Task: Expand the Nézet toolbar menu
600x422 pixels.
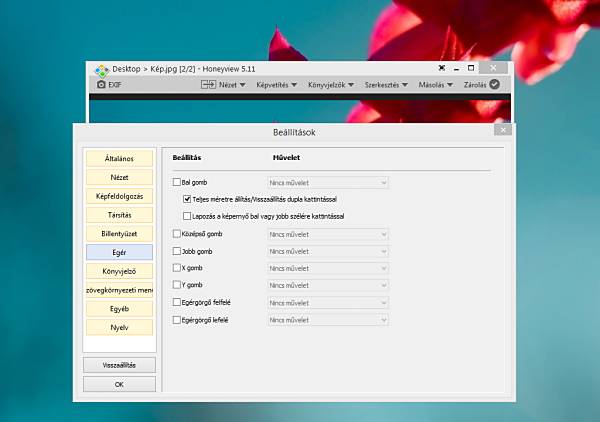Action: pyautogui.click(x=232, y=85)
